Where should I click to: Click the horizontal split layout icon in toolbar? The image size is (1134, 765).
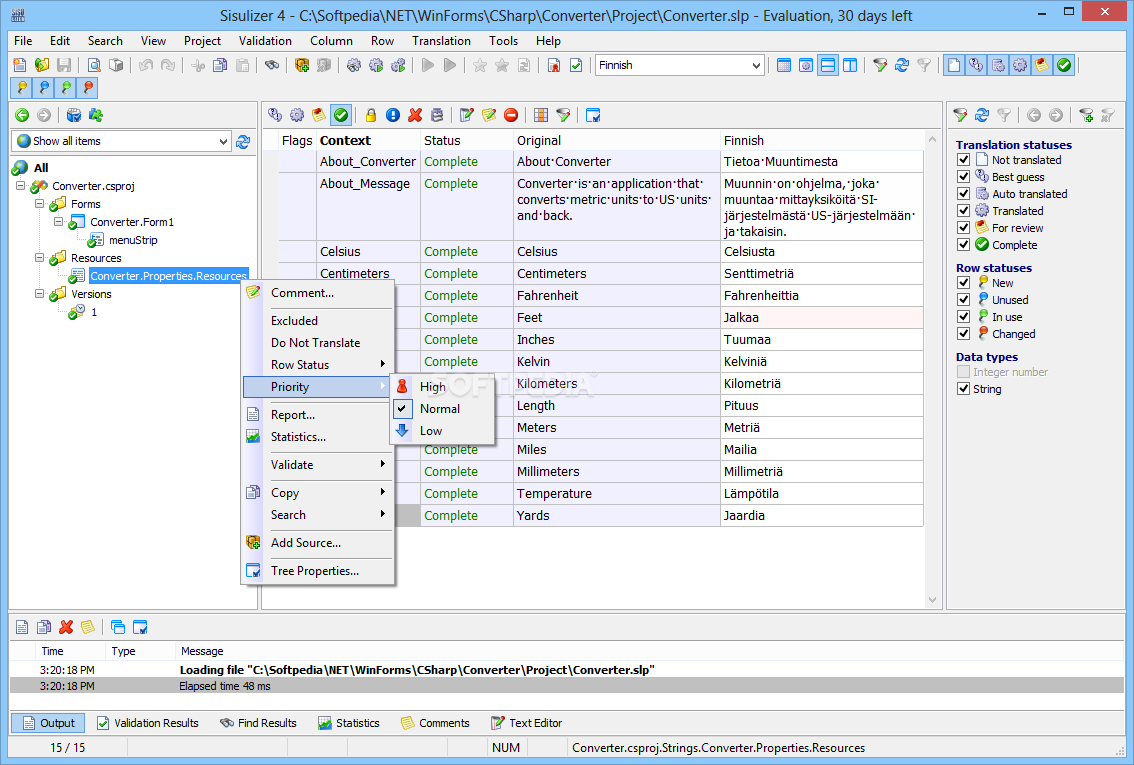coord(828,65)
